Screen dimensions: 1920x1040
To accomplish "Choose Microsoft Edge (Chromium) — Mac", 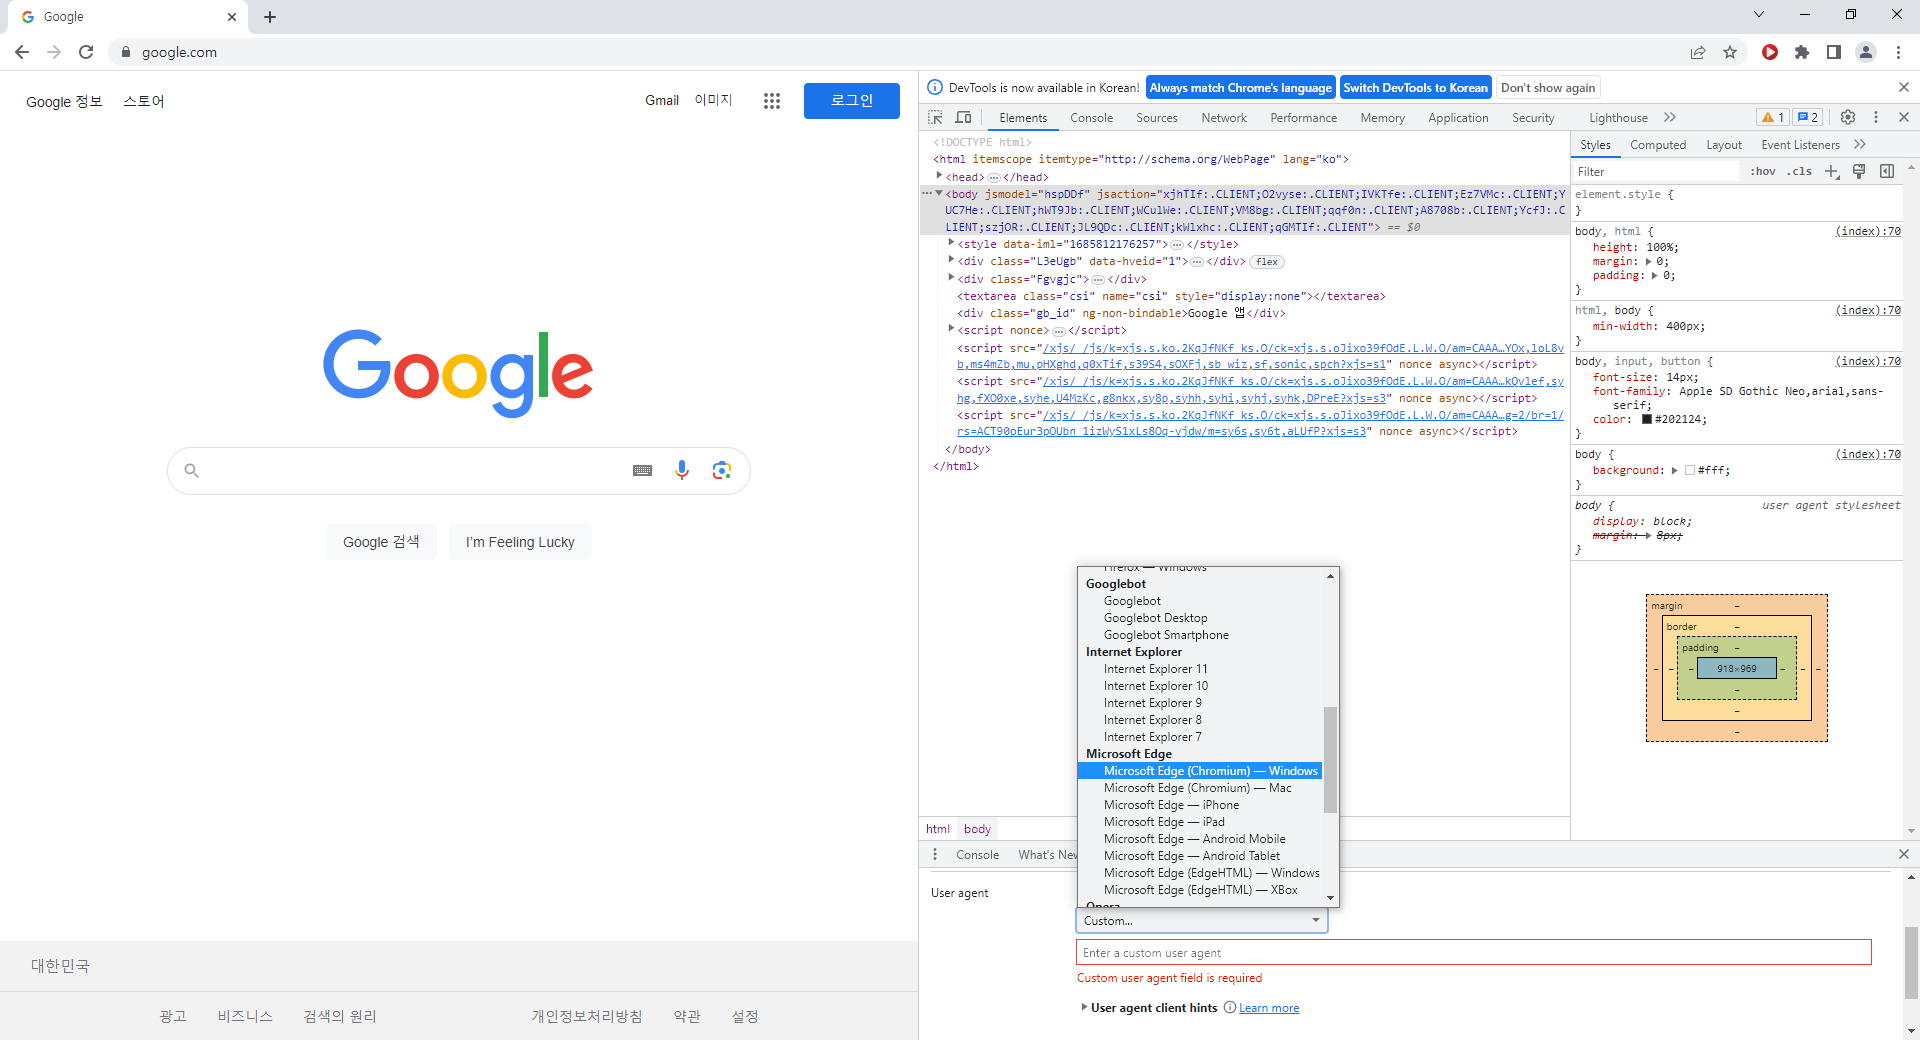I will 1198,788.
